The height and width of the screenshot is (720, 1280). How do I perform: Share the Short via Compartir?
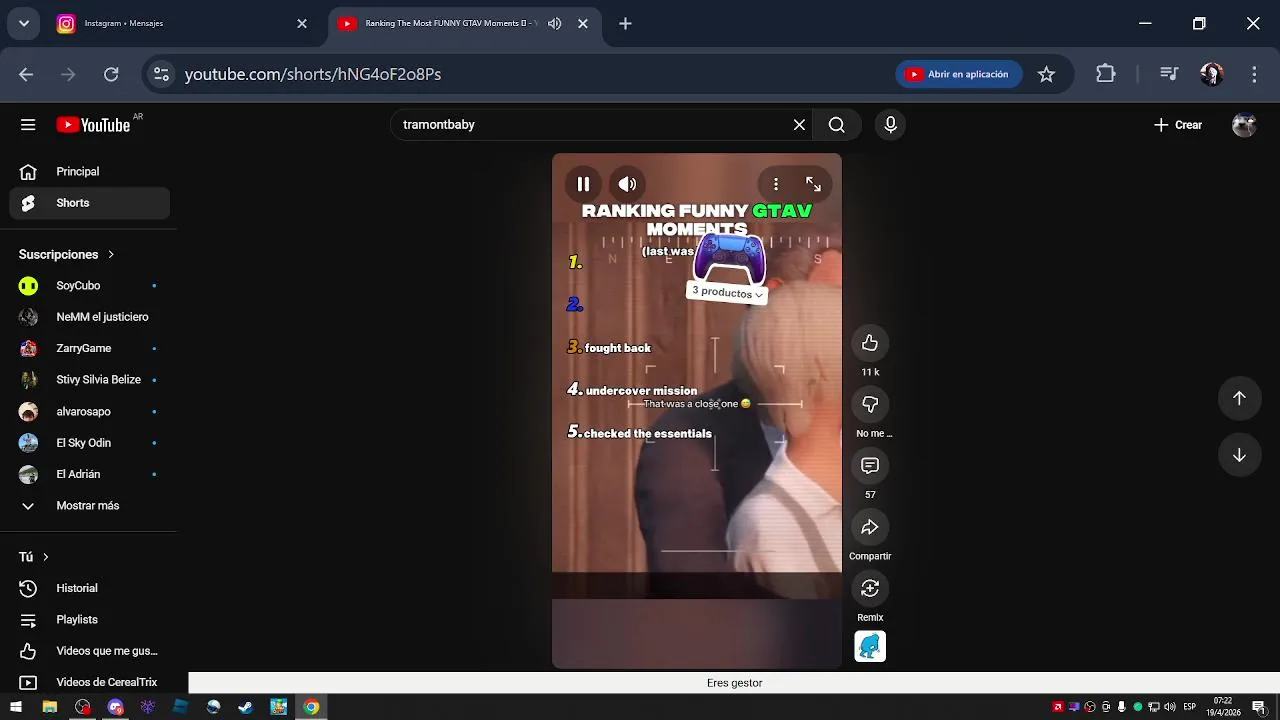[x=870, y=527]
